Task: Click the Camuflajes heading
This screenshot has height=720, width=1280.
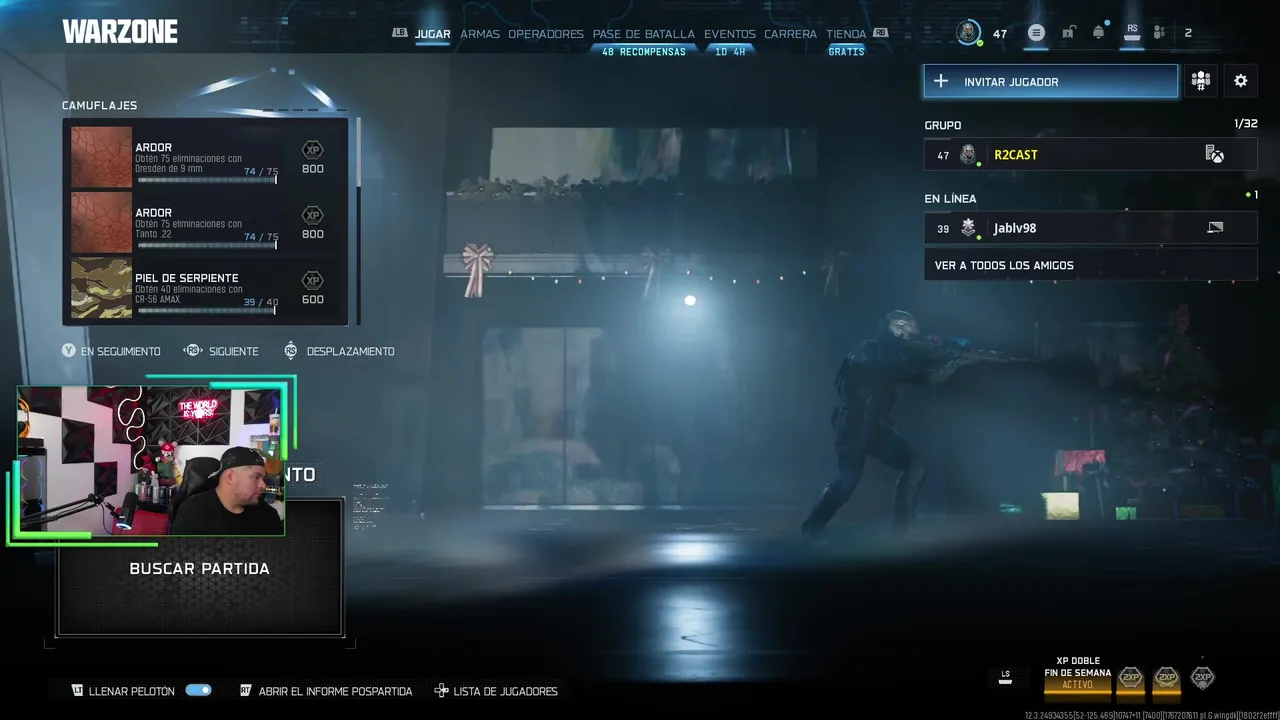Action: (99, 105)
